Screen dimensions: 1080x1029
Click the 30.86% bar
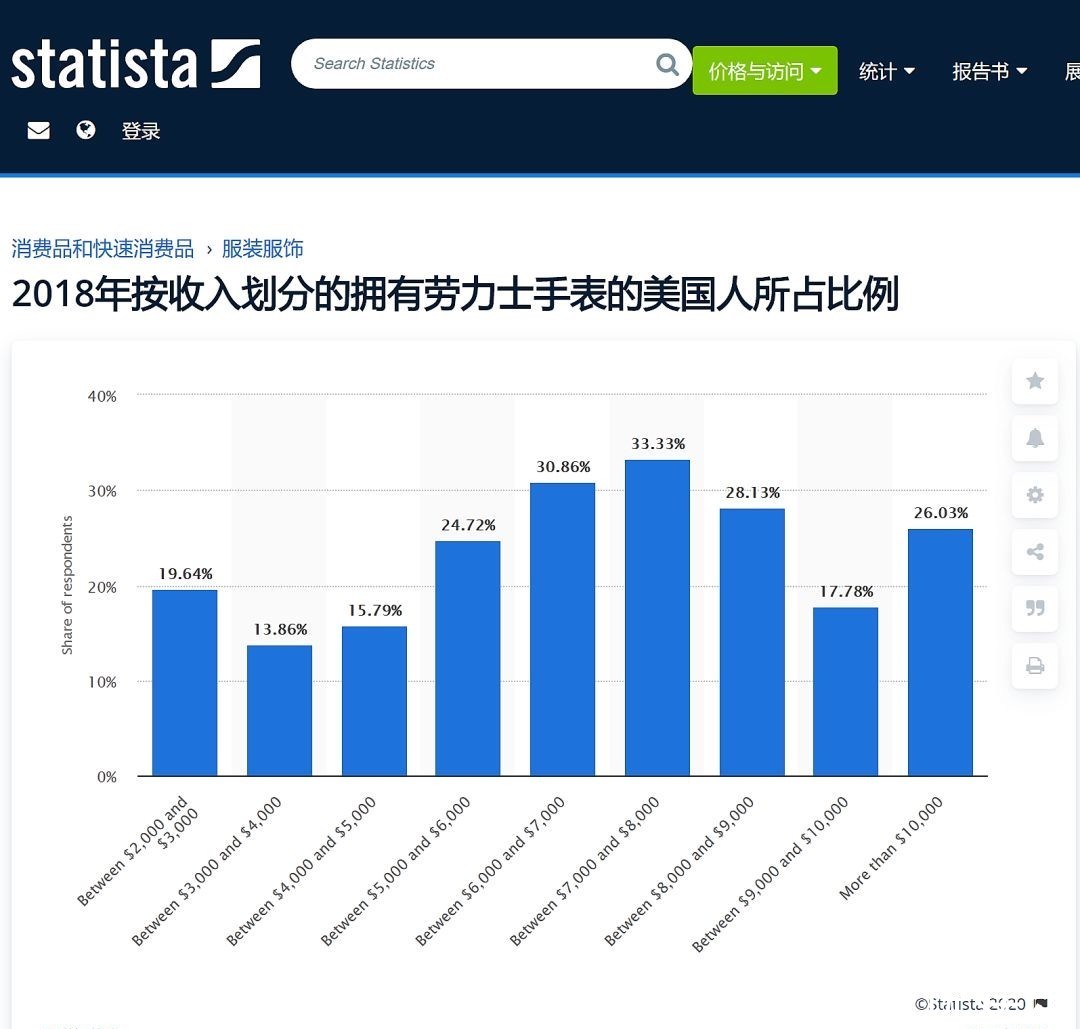click(x=563, y=630)
